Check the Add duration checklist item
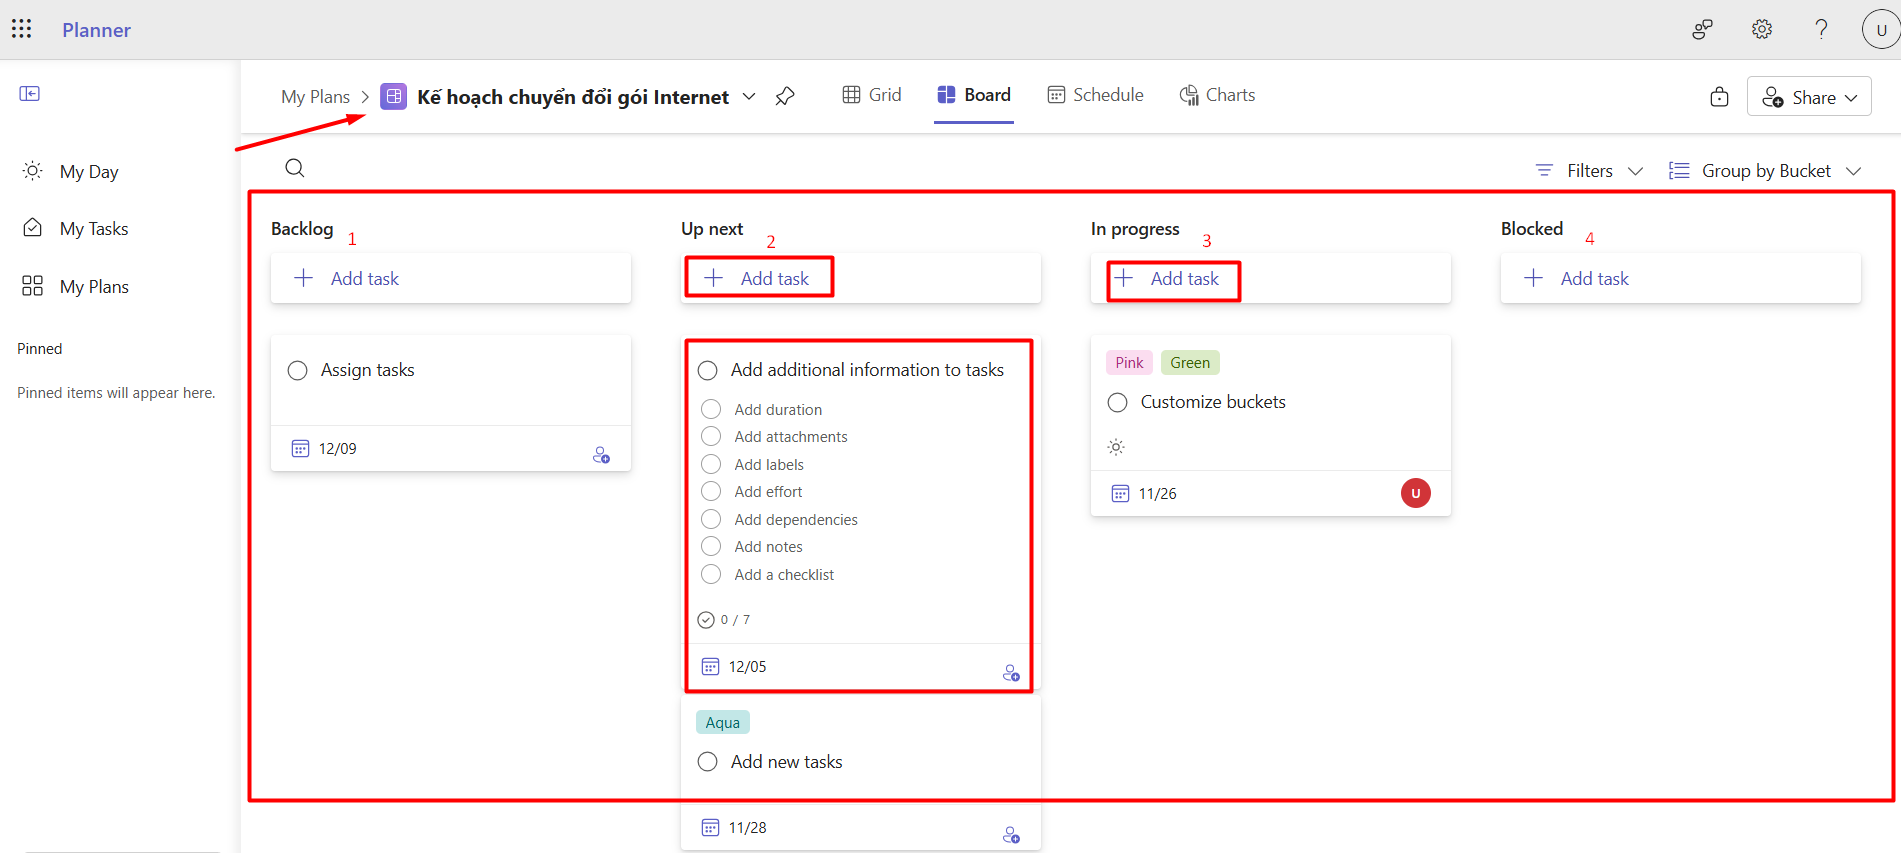This screenshot has height=853, width=1901. tap(711, 409)
